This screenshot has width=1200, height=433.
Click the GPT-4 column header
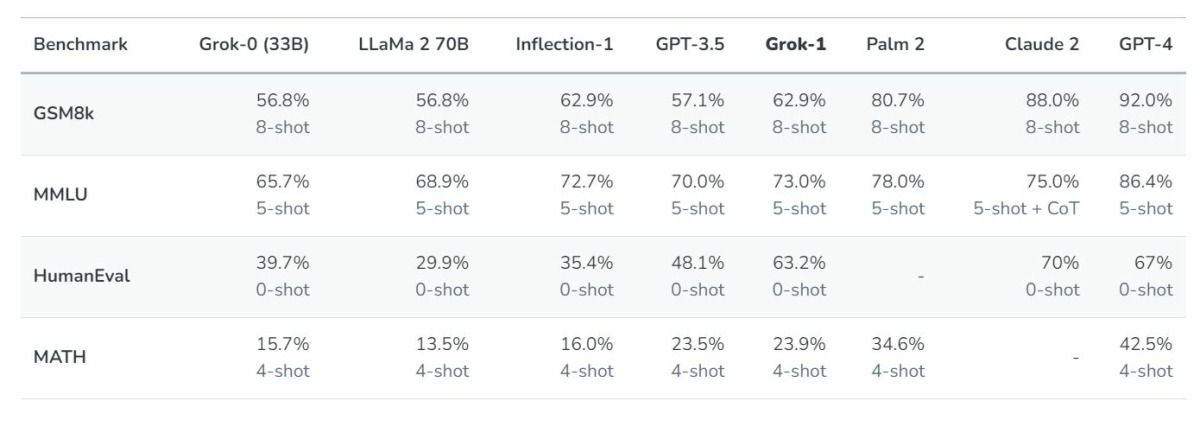tap(1145, 45)
